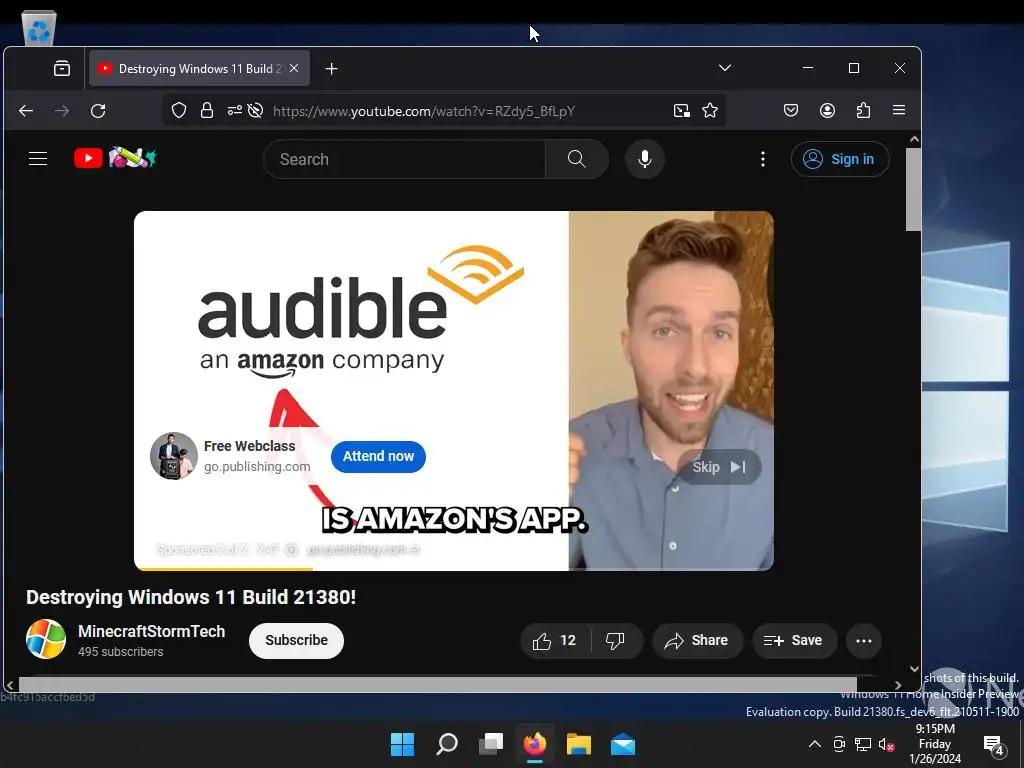The width and height of the screenshot is (1024, 768).
Task: Click the Meet Now tray icon
Action: [839, 744]
